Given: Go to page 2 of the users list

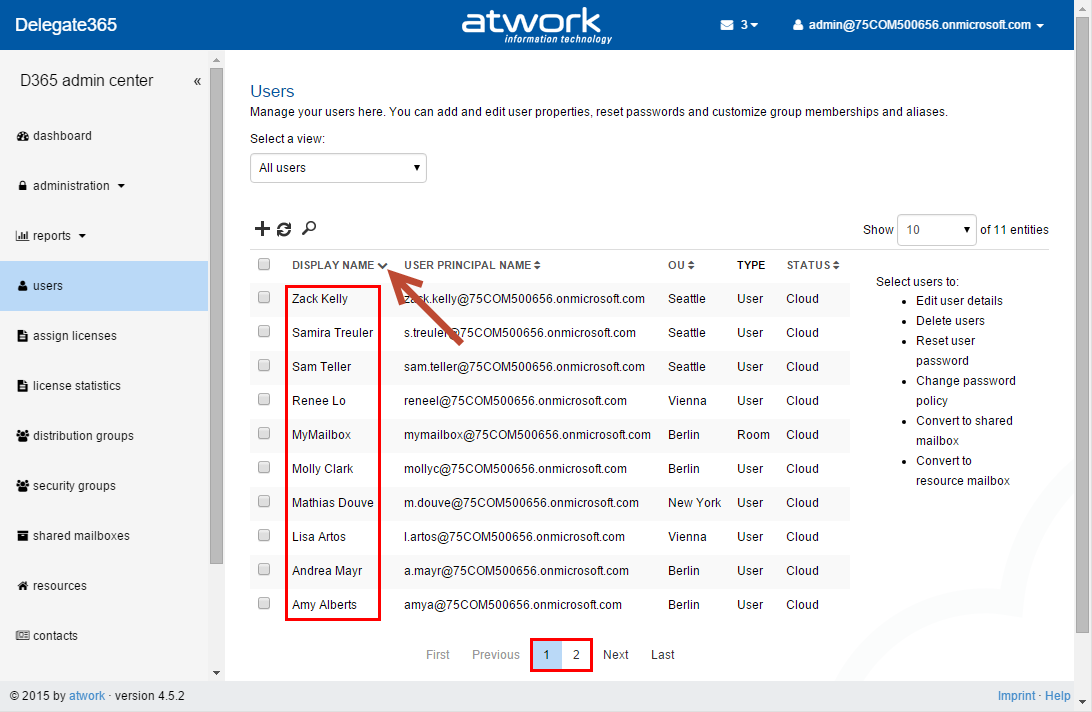Looking at the screenshot, I should click(x=576, y=655).
